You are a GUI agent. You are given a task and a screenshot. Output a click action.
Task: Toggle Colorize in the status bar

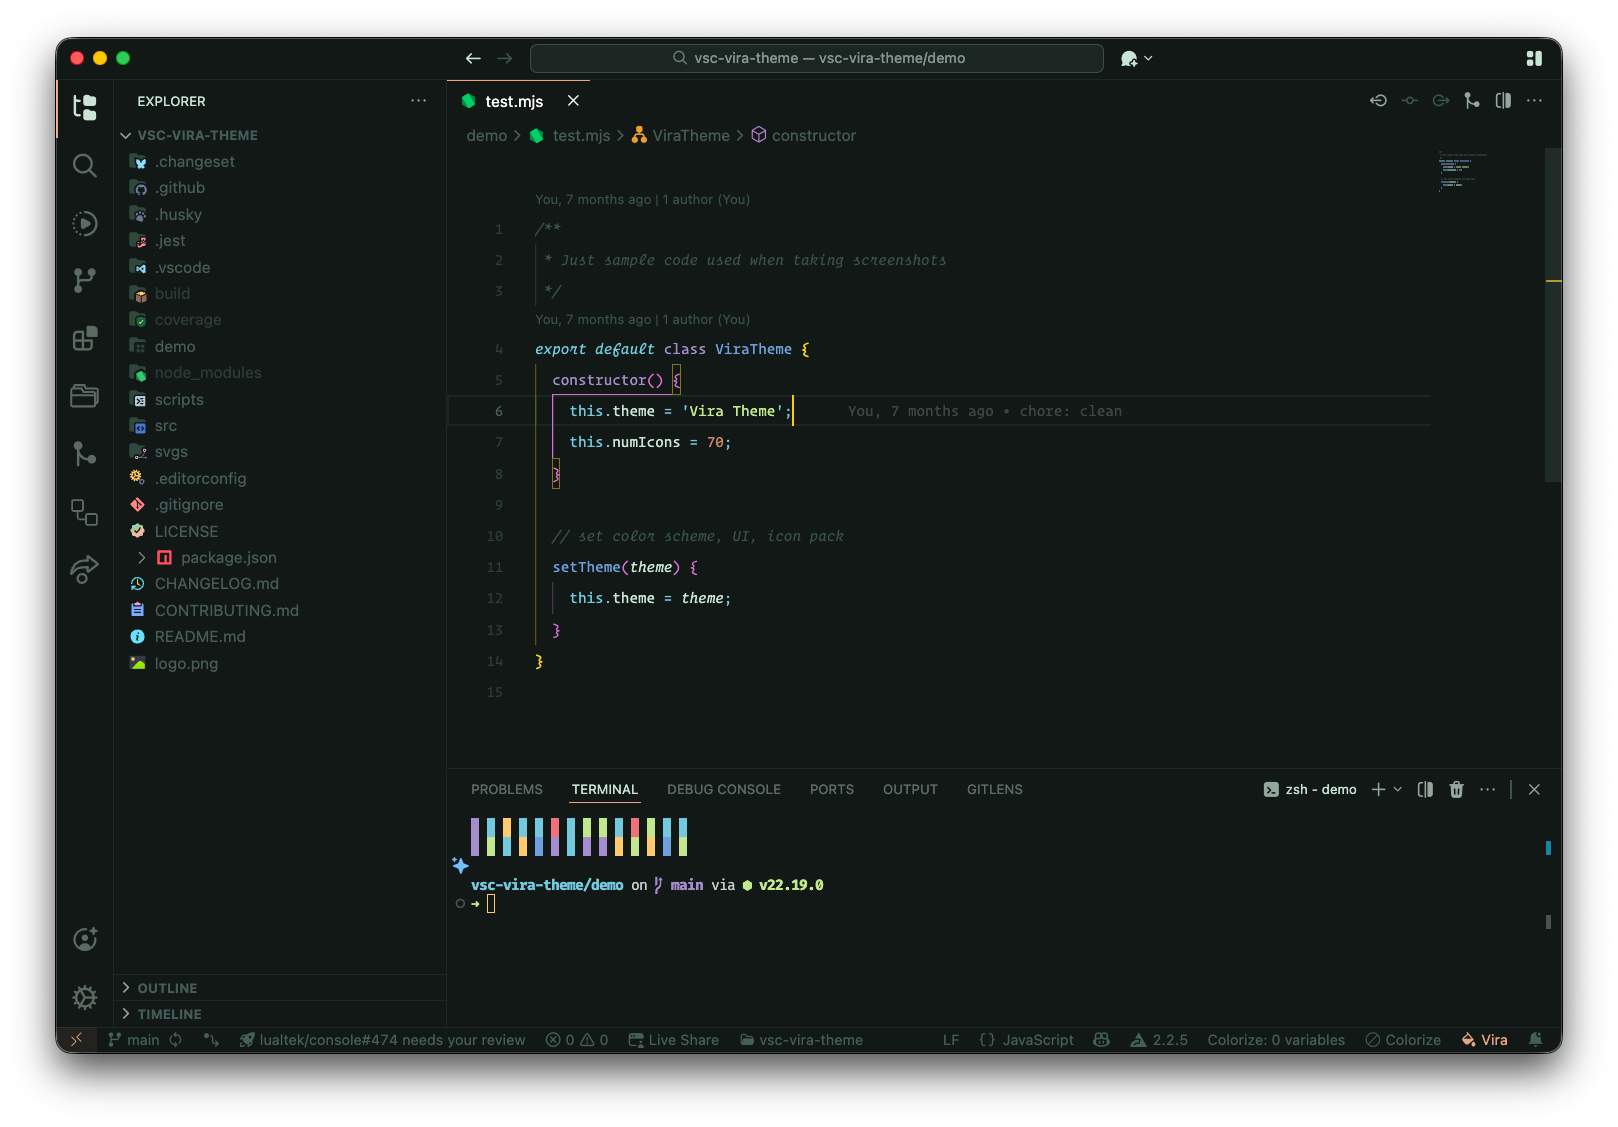[x=1403, y=1040]
